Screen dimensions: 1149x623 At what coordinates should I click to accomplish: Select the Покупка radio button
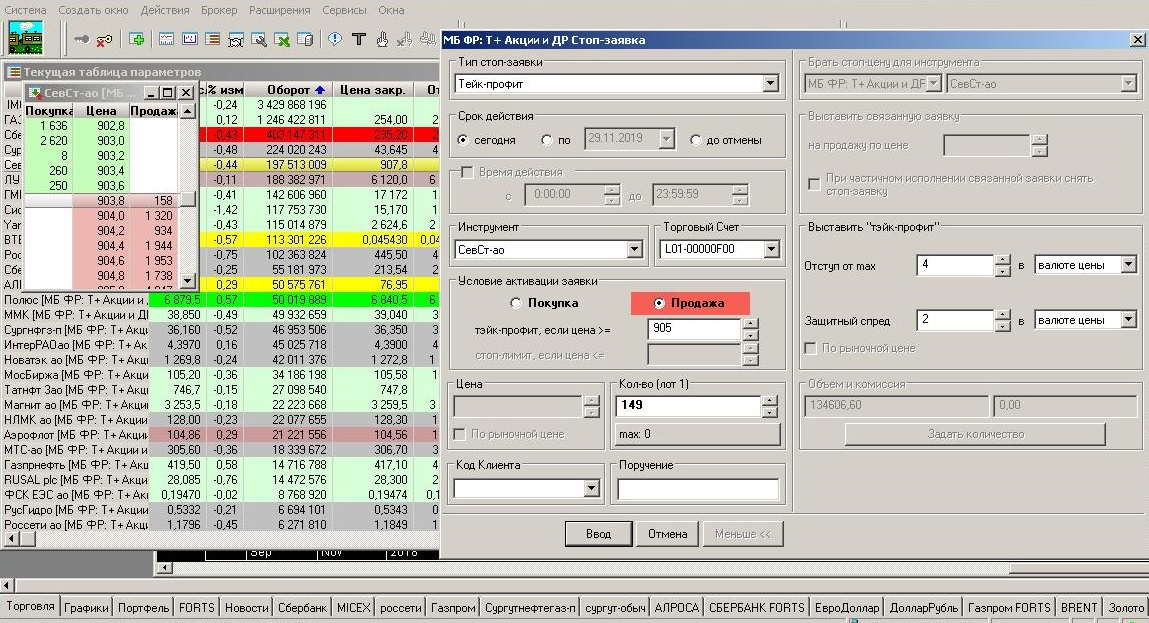516,303
